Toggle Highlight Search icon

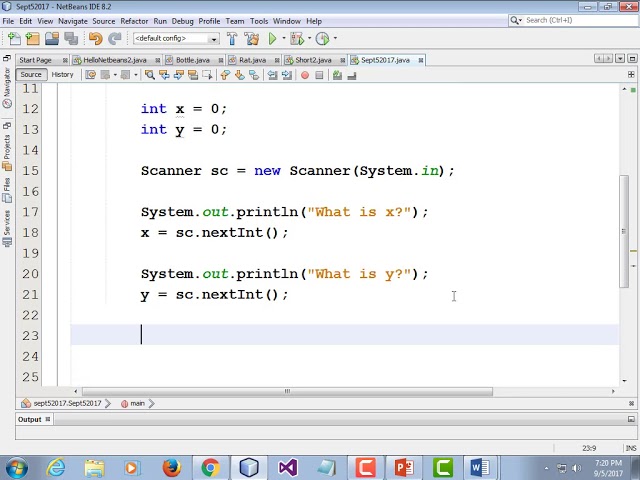(x=193, y=75)
